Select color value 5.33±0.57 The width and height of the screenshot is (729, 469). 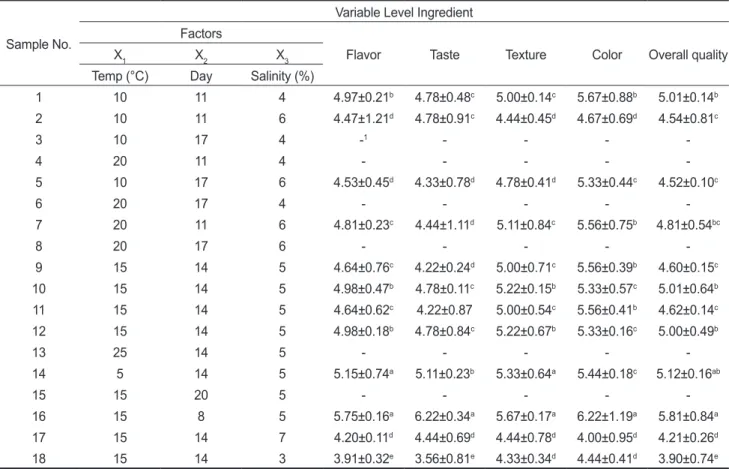[x=607, y=289]
